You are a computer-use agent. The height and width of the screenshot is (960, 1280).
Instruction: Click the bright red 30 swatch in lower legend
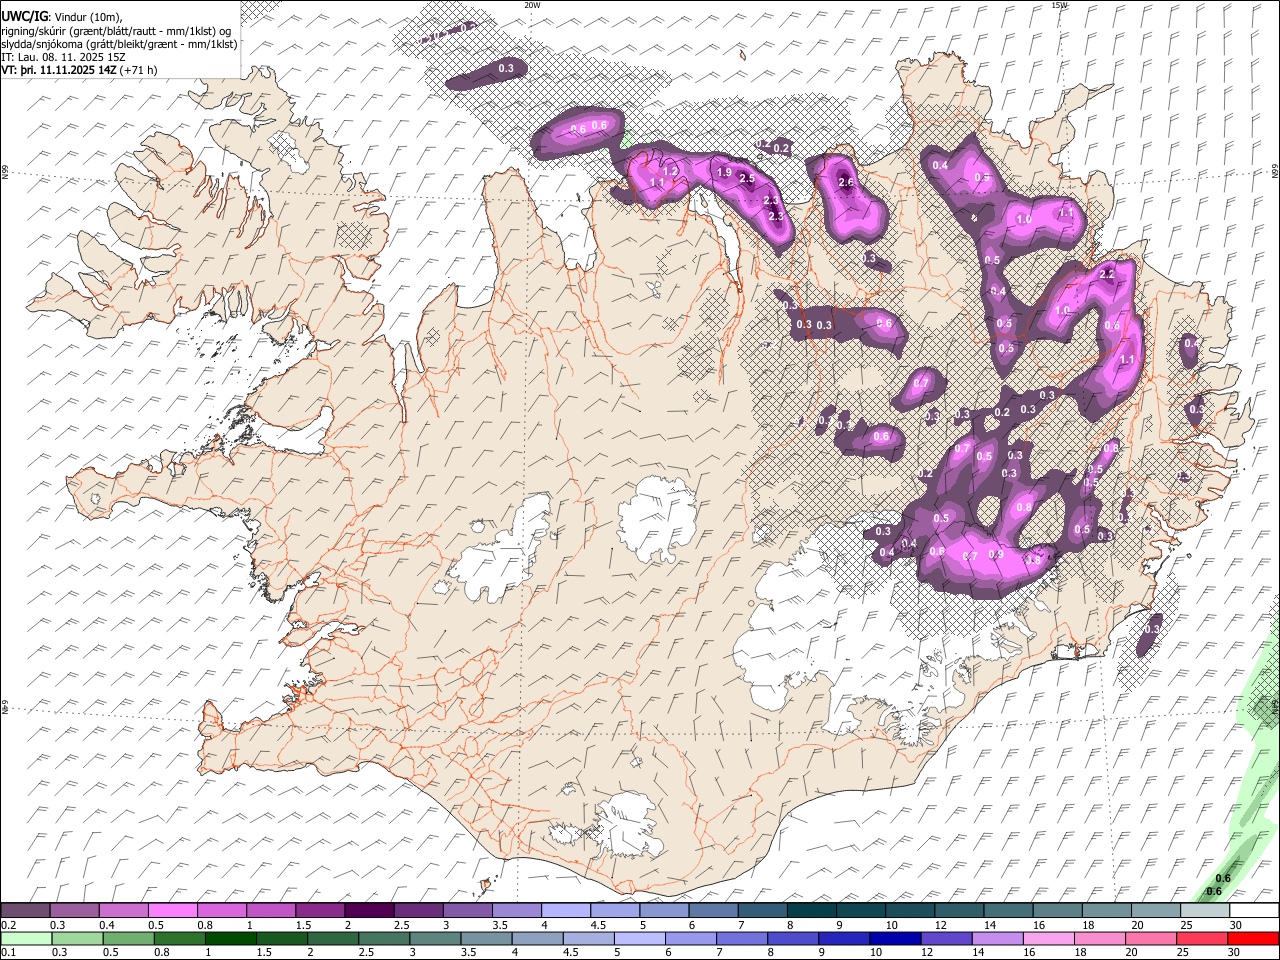(1253, 939)
